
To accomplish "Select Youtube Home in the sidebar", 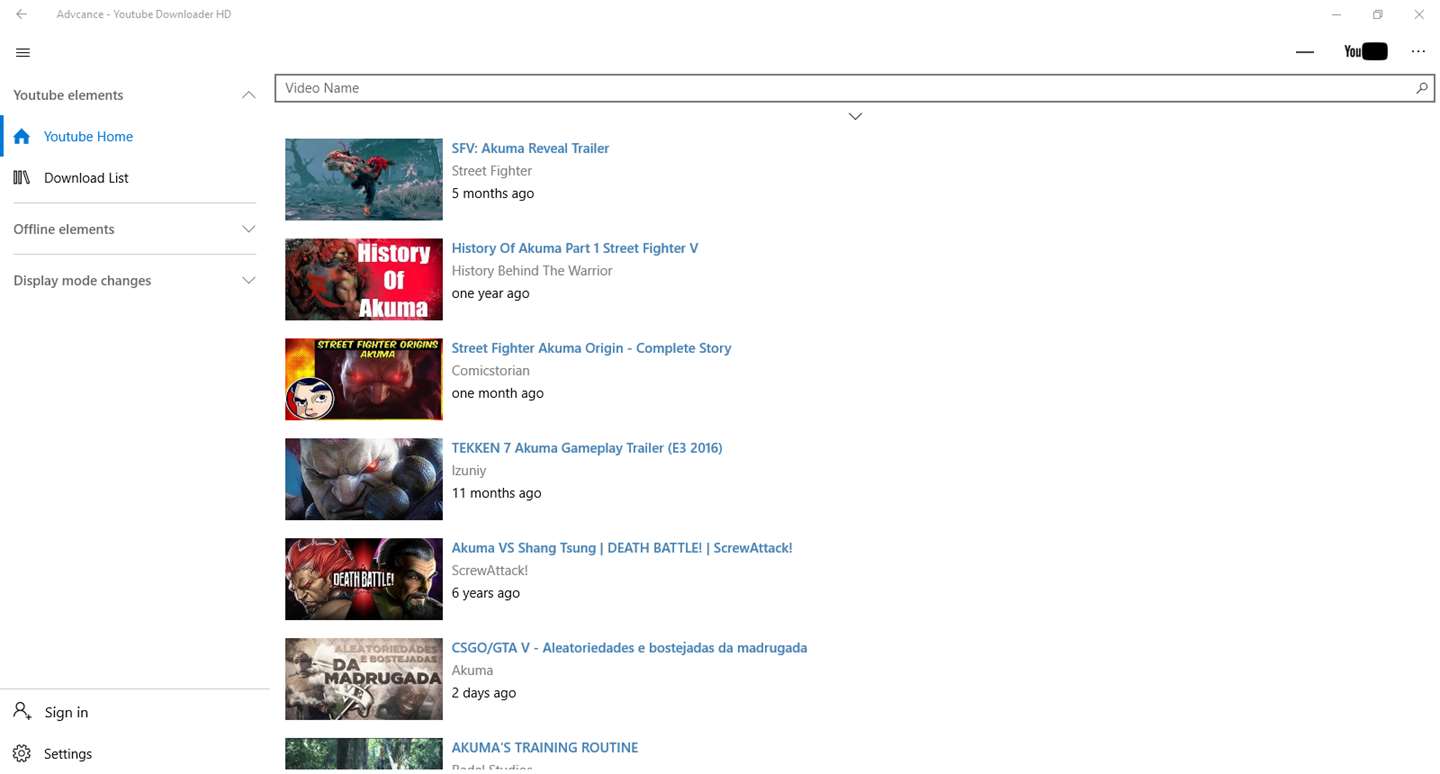I will coord(135,136).
